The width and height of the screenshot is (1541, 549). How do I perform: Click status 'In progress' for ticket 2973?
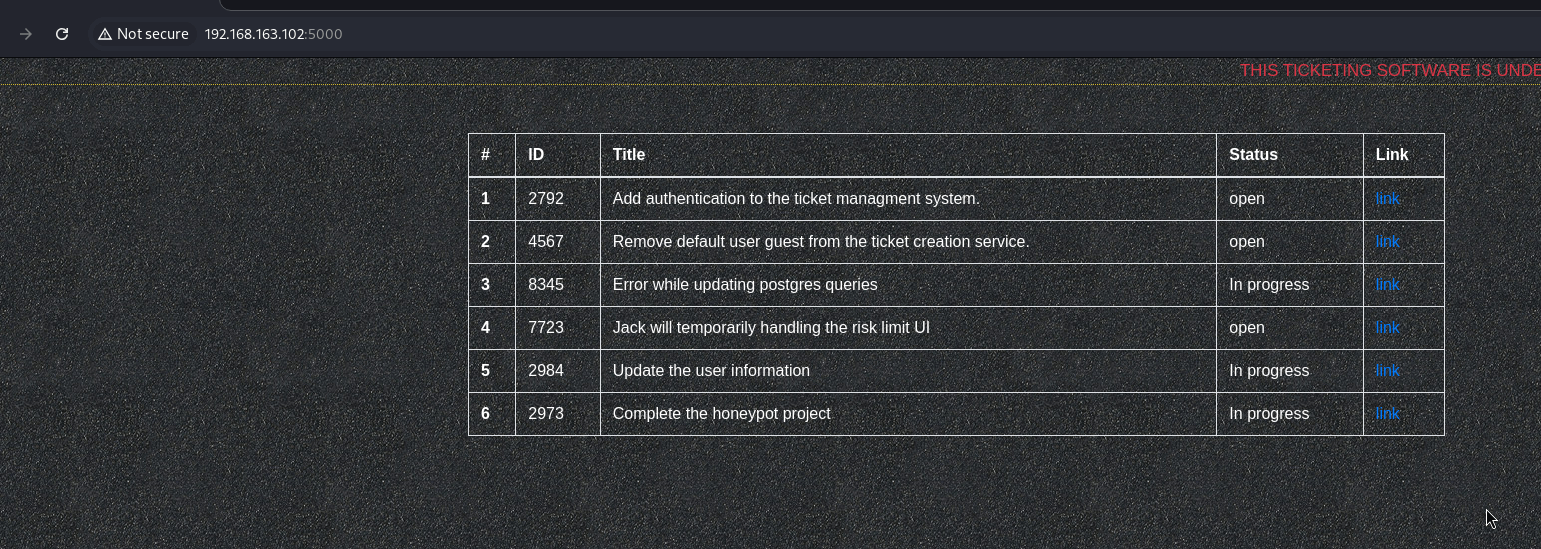(x=1269, y=414)
